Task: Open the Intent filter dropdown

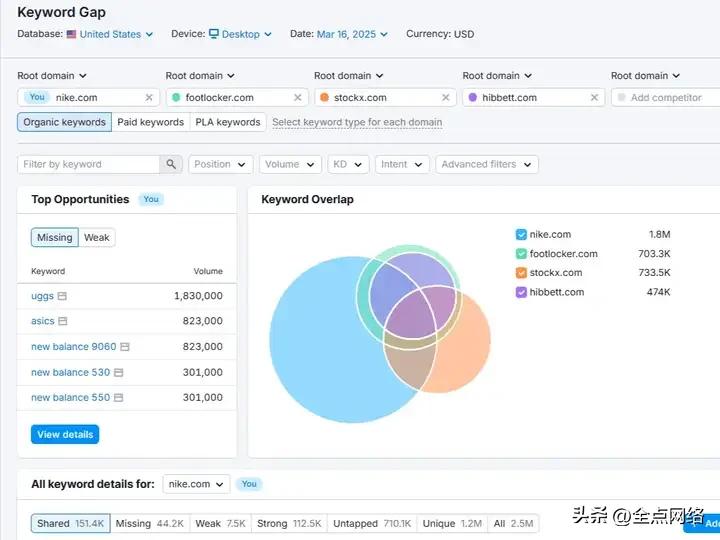Action: 402,164
